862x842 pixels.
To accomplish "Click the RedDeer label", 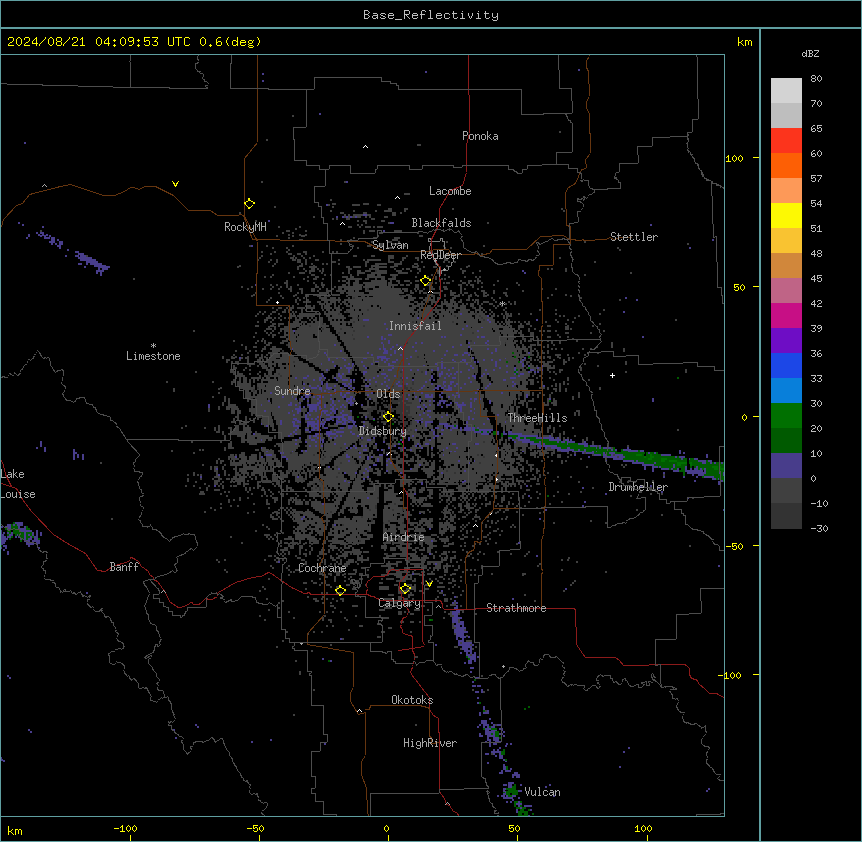I will (440, 255).
